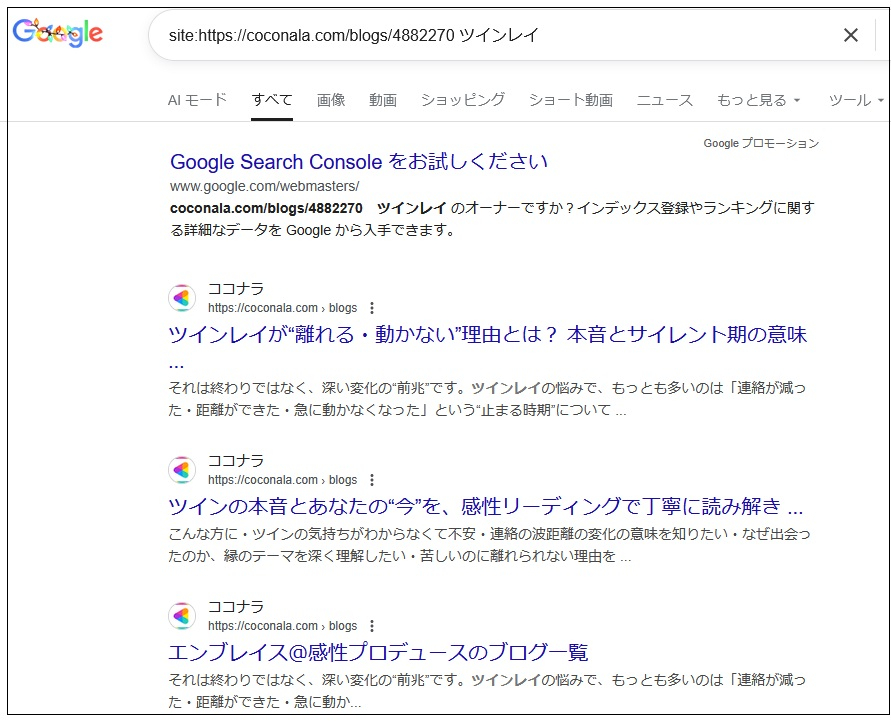
Task: Click the Google プロモーション label
Action: pos(761,143)
